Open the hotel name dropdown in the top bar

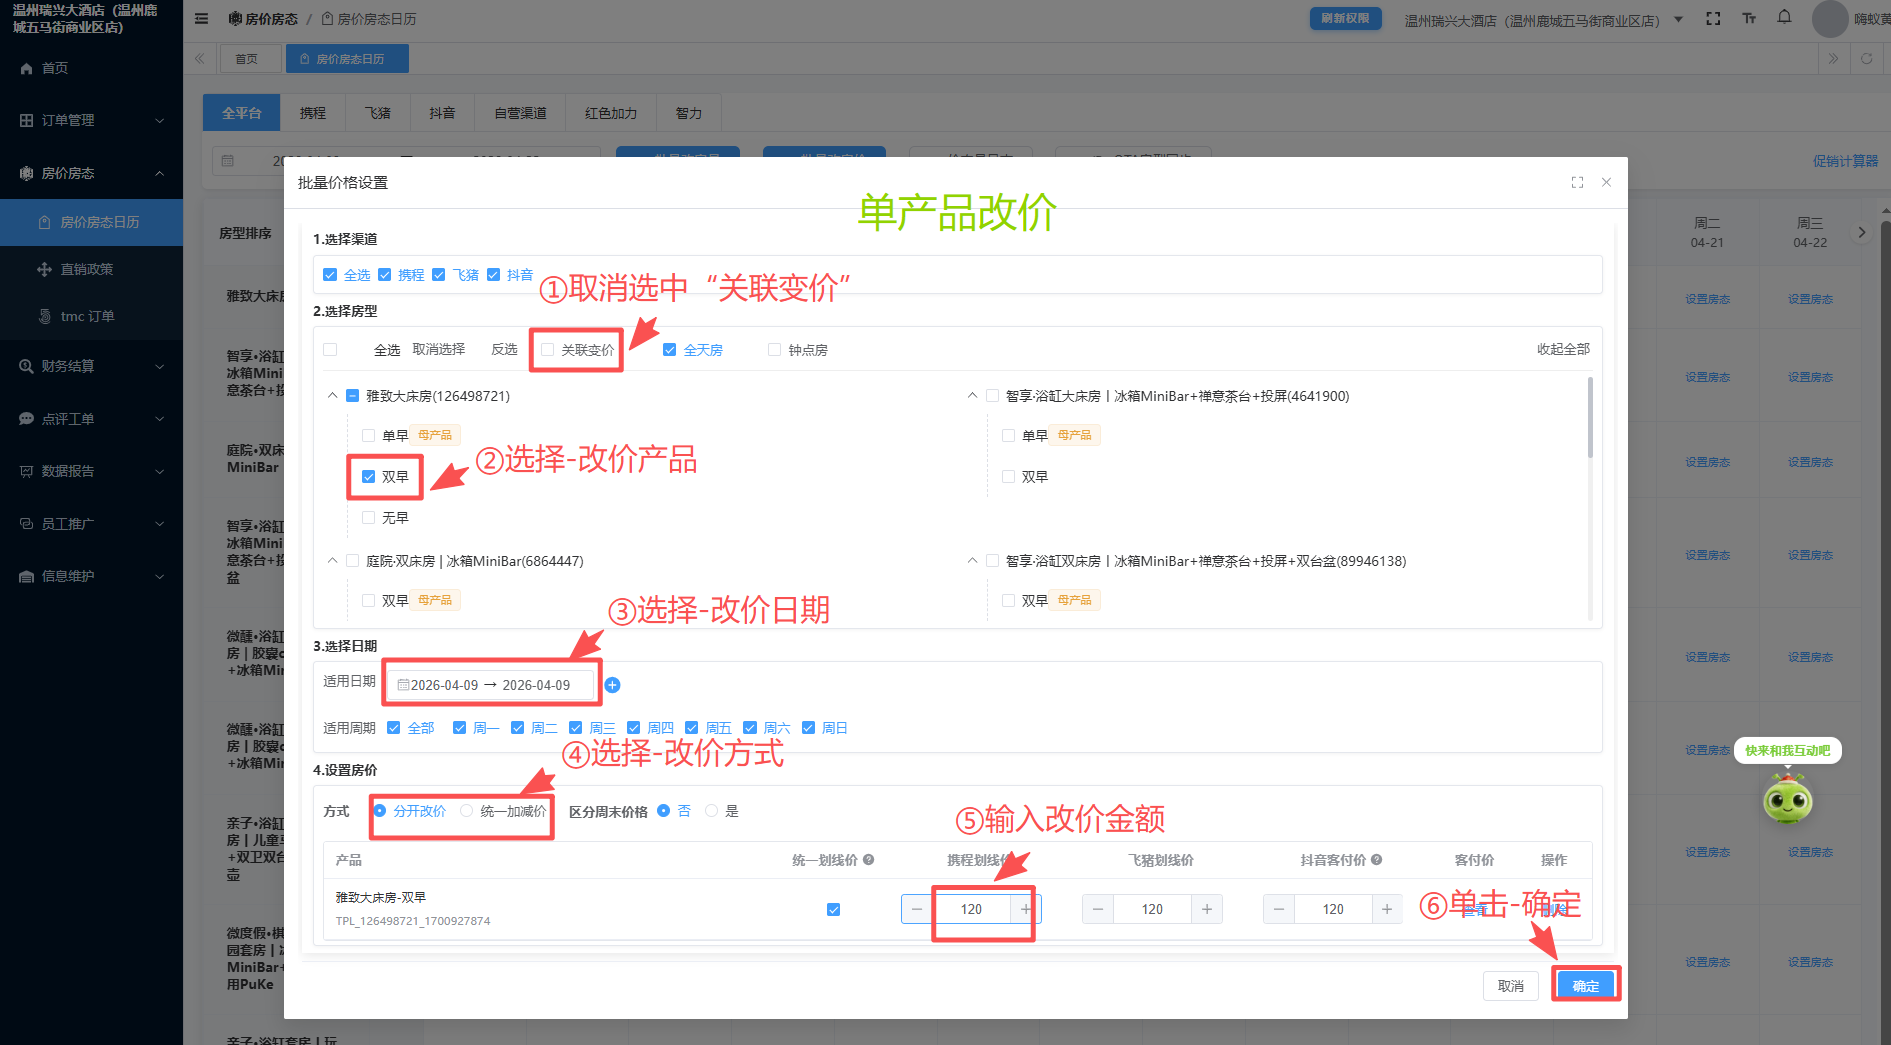[1677, 18]
